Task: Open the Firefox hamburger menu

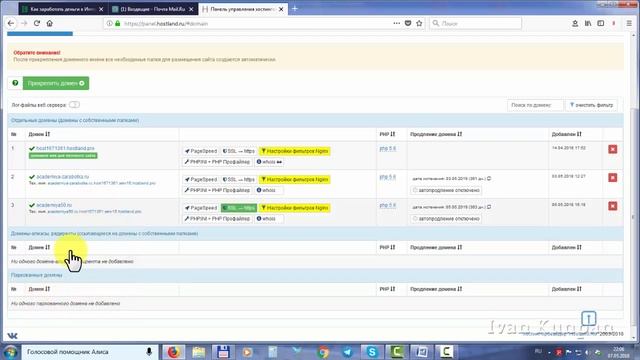Action: point(629,24)
